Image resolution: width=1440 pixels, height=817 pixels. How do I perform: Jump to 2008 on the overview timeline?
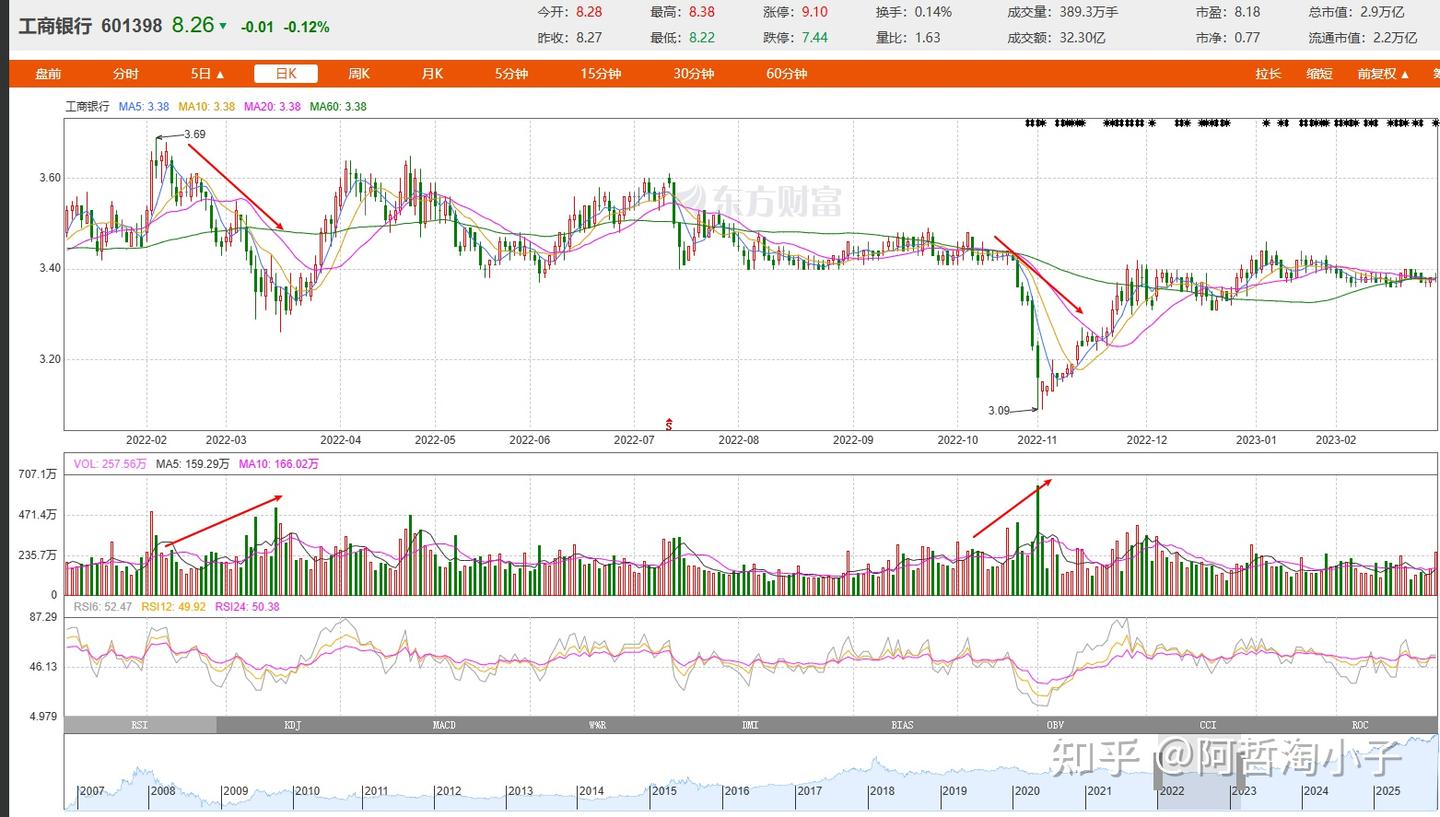pos(163,791)
